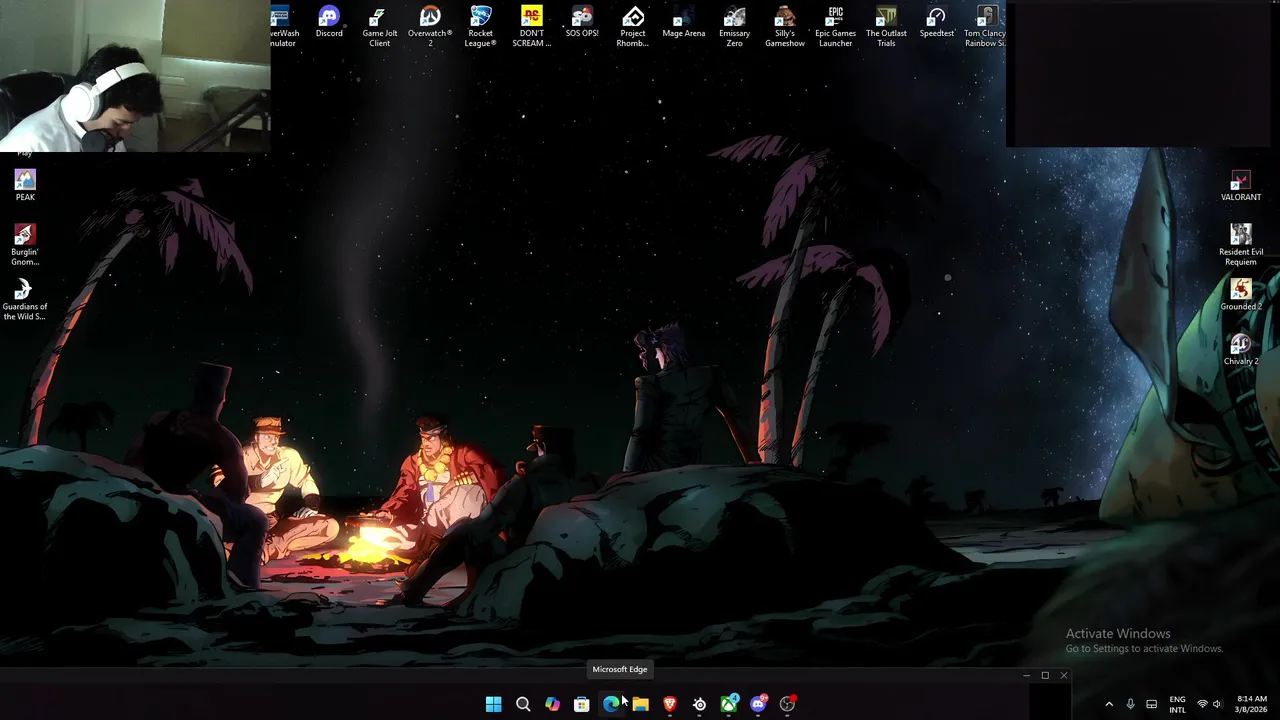Image resolution: width=1280 pixels, height=720 pixels.
Task: Open the Discord desktop shortcut
Action: tap(329, 23)
